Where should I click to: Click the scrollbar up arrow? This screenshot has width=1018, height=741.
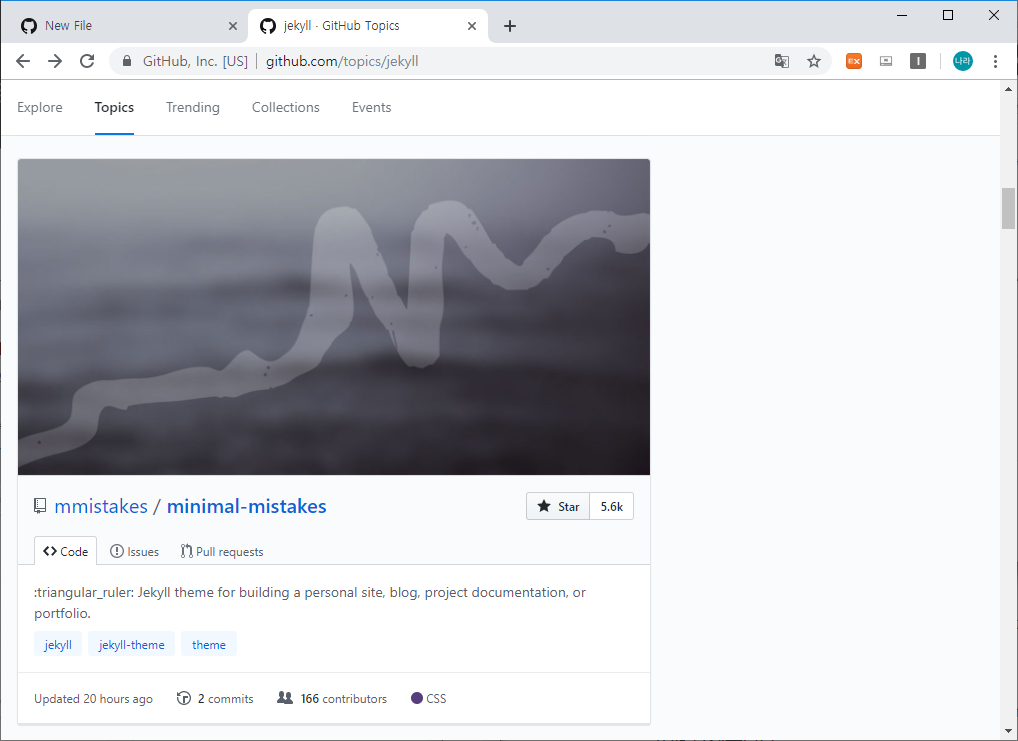pos(1008,89)
